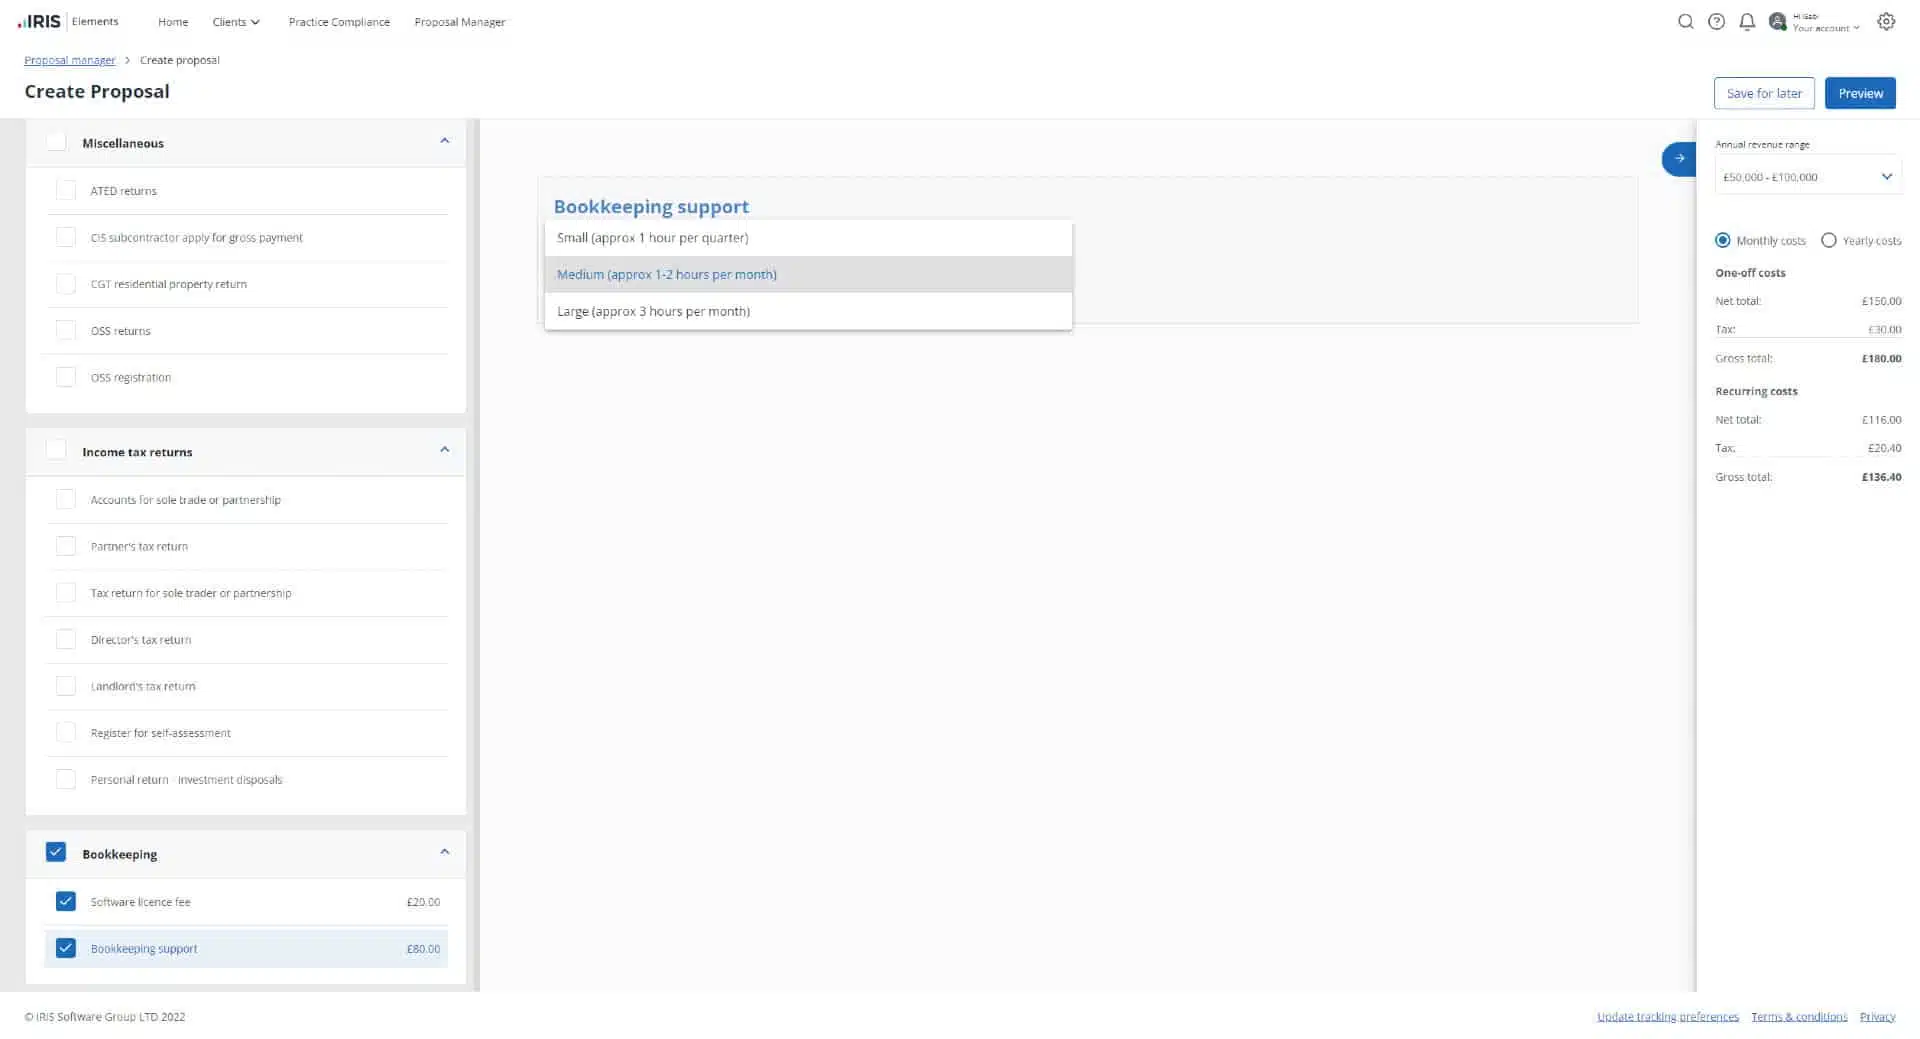Click the blue arrow panel toggle button
1920x1039 pixels.
point(1679,158)
